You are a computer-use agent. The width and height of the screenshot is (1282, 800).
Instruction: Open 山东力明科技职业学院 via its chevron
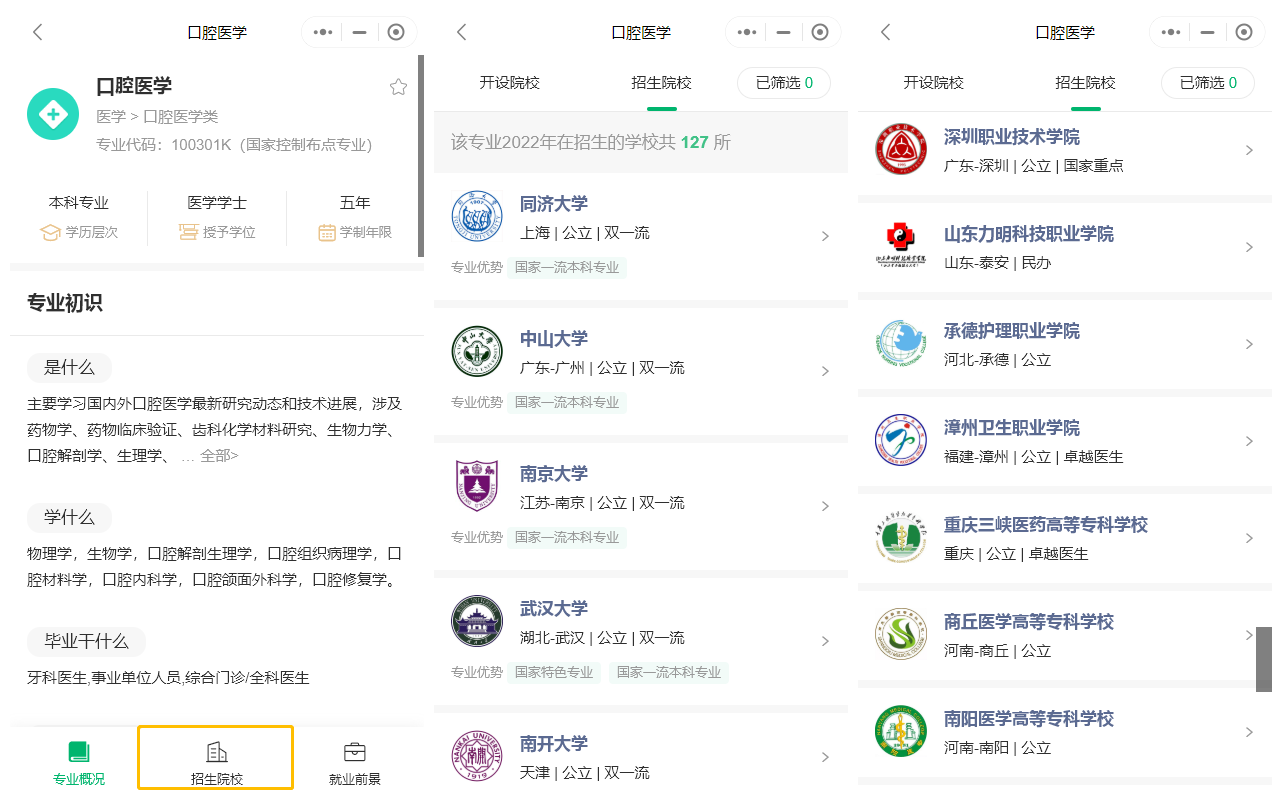tap(1249, 247)
